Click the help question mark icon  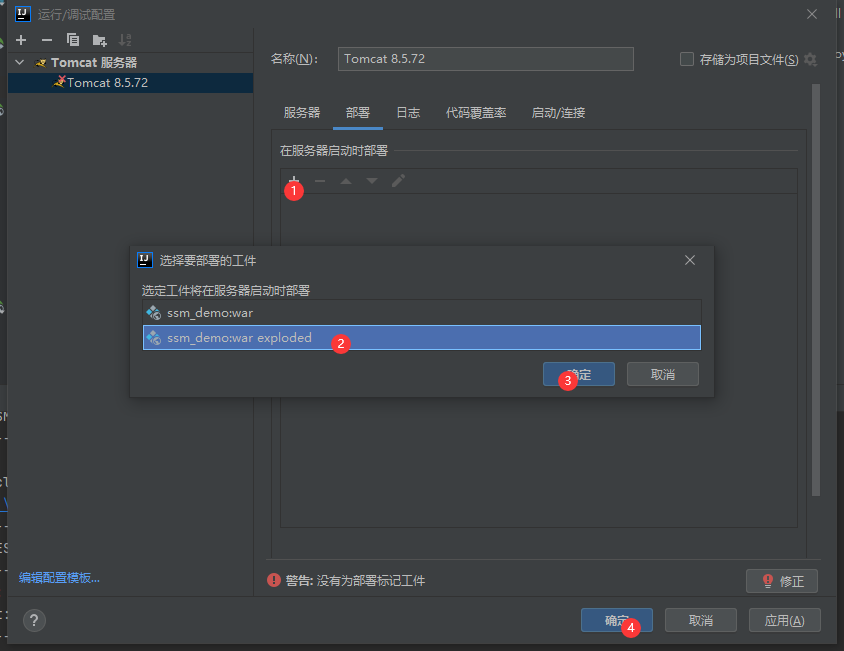(x=34, y=621)
